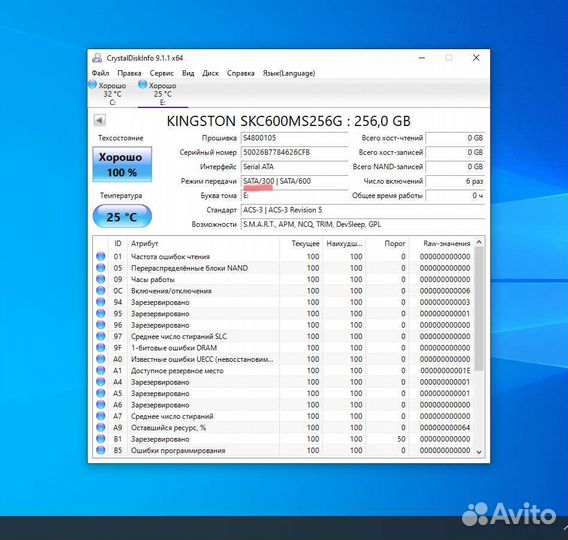
Task: Click the Атрибут column header
Action: tap(203, 243)
